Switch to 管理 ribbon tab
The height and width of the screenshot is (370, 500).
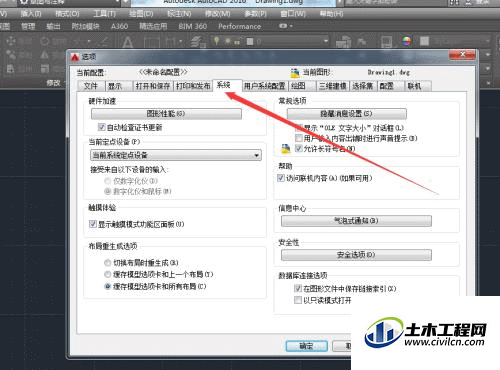point(28,26)
